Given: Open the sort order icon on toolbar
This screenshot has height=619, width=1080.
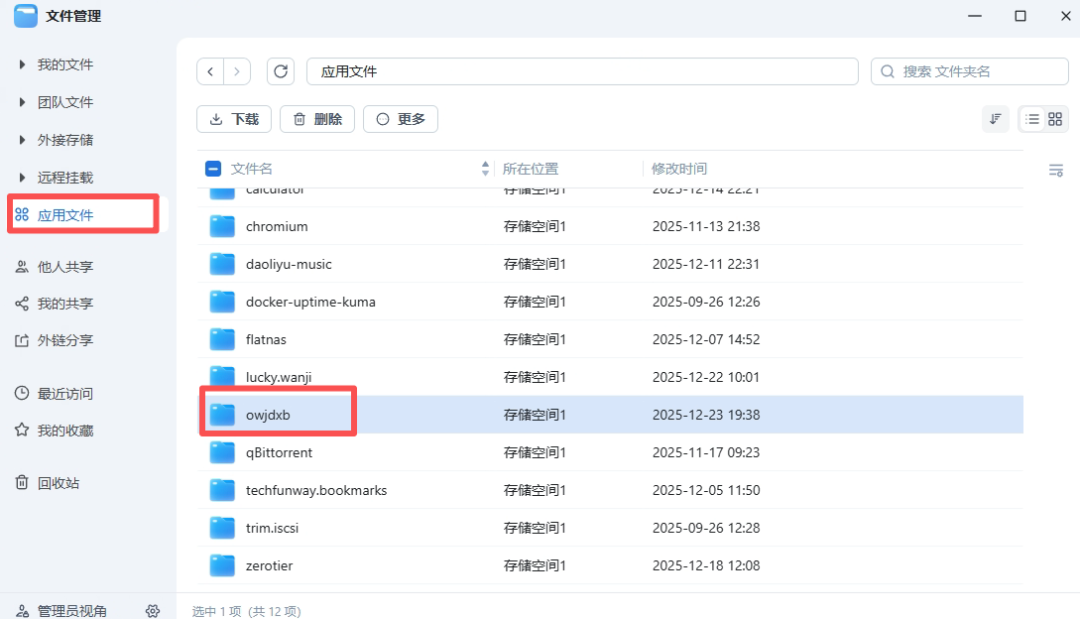Looking at the screenshot, I should click(995, 118).
